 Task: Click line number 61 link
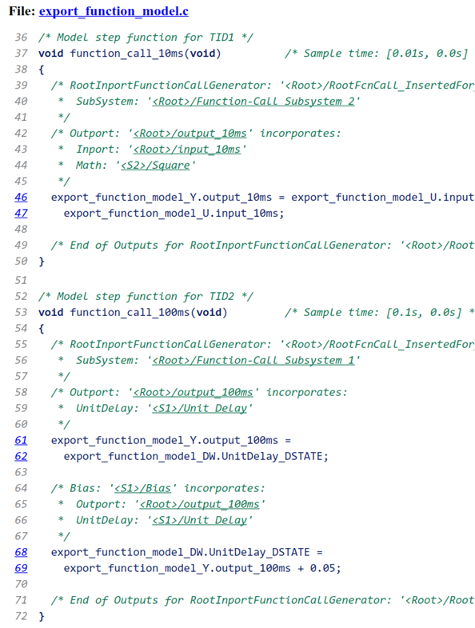point(21,440)
